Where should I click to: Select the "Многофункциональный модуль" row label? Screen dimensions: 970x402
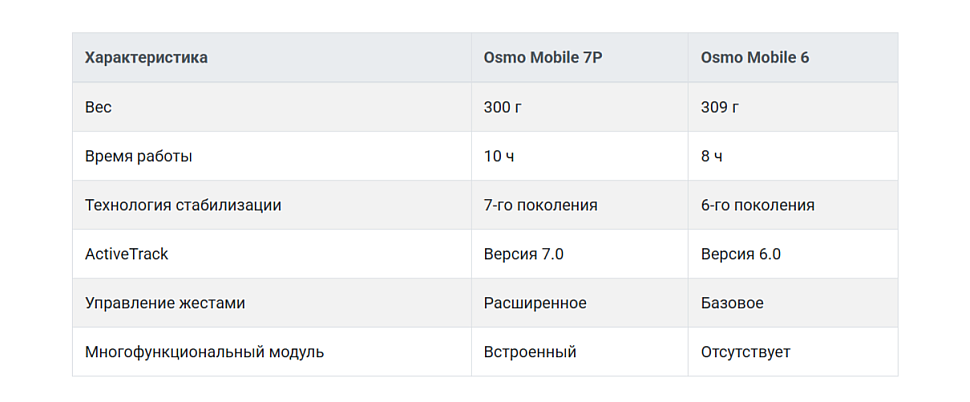pyautogui.click(x=204, y=352)
